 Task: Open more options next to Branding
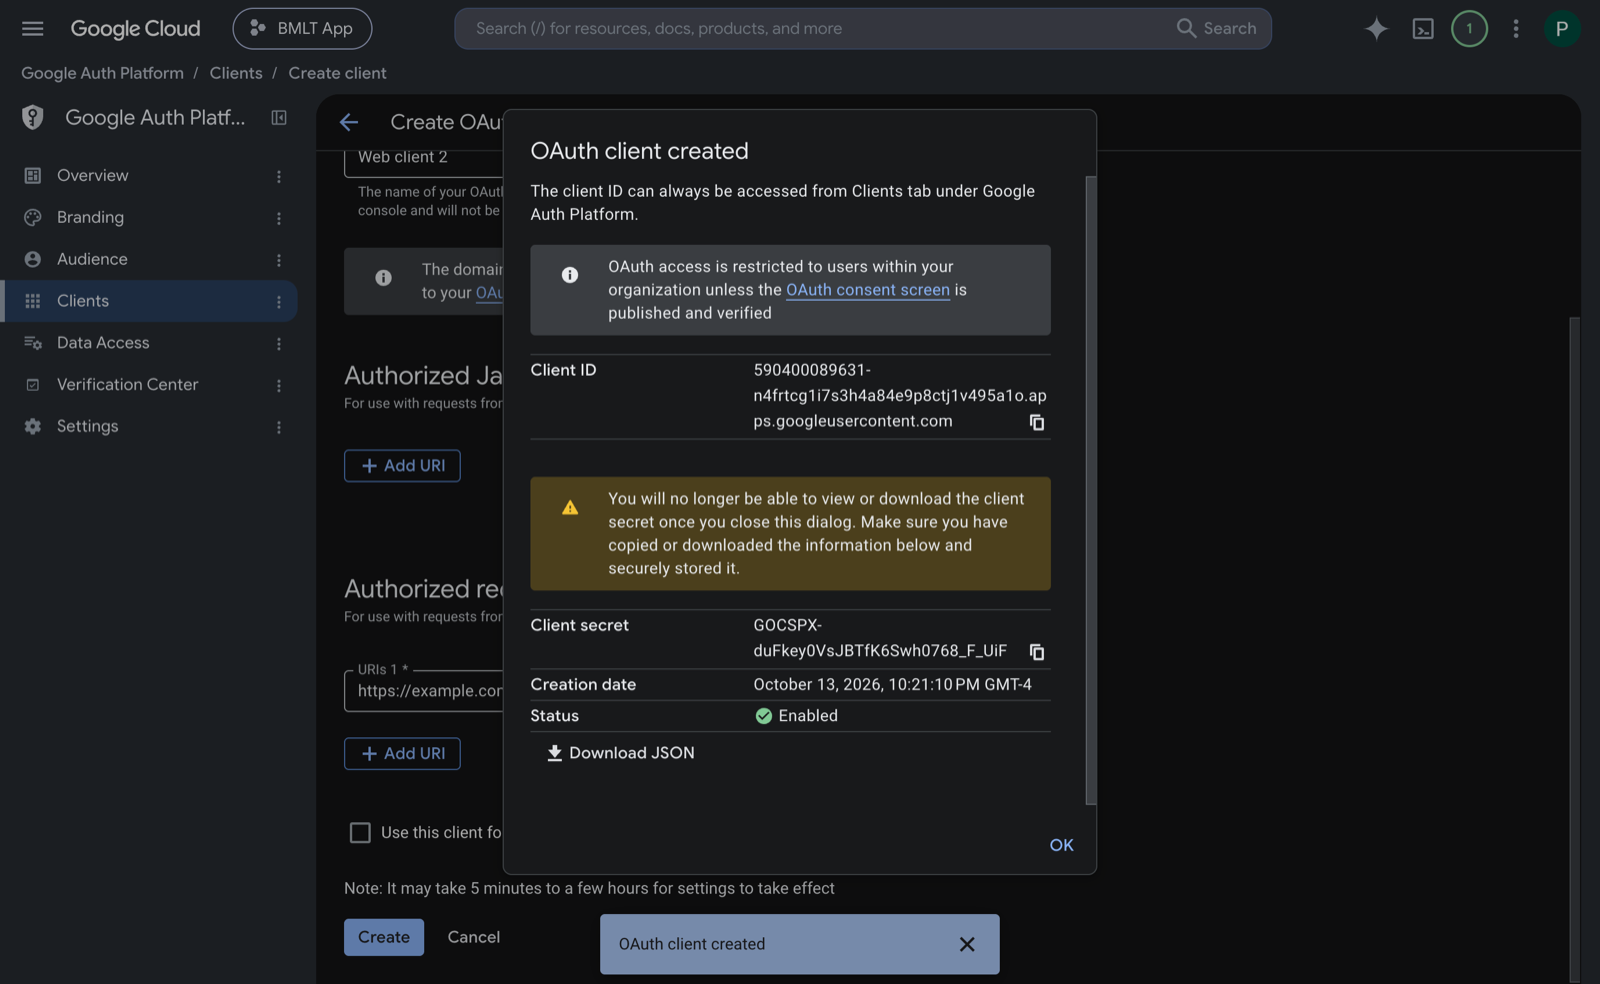pyautogui.click(x=279, y=219)
